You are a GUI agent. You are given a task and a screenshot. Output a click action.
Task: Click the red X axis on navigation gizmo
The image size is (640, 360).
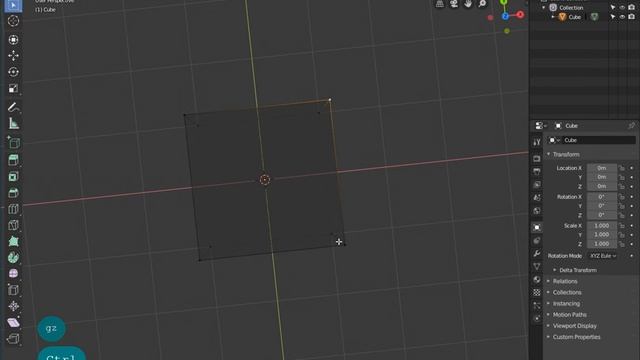pos(520,15)
